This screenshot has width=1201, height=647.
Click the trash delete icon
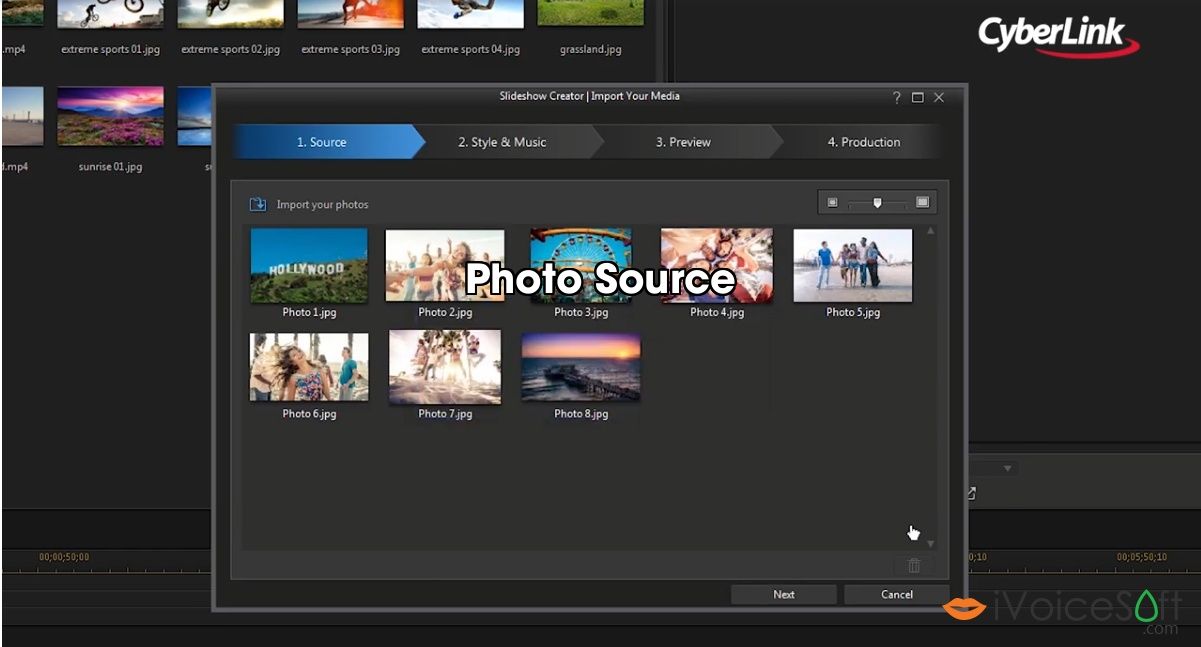point(913,565)
